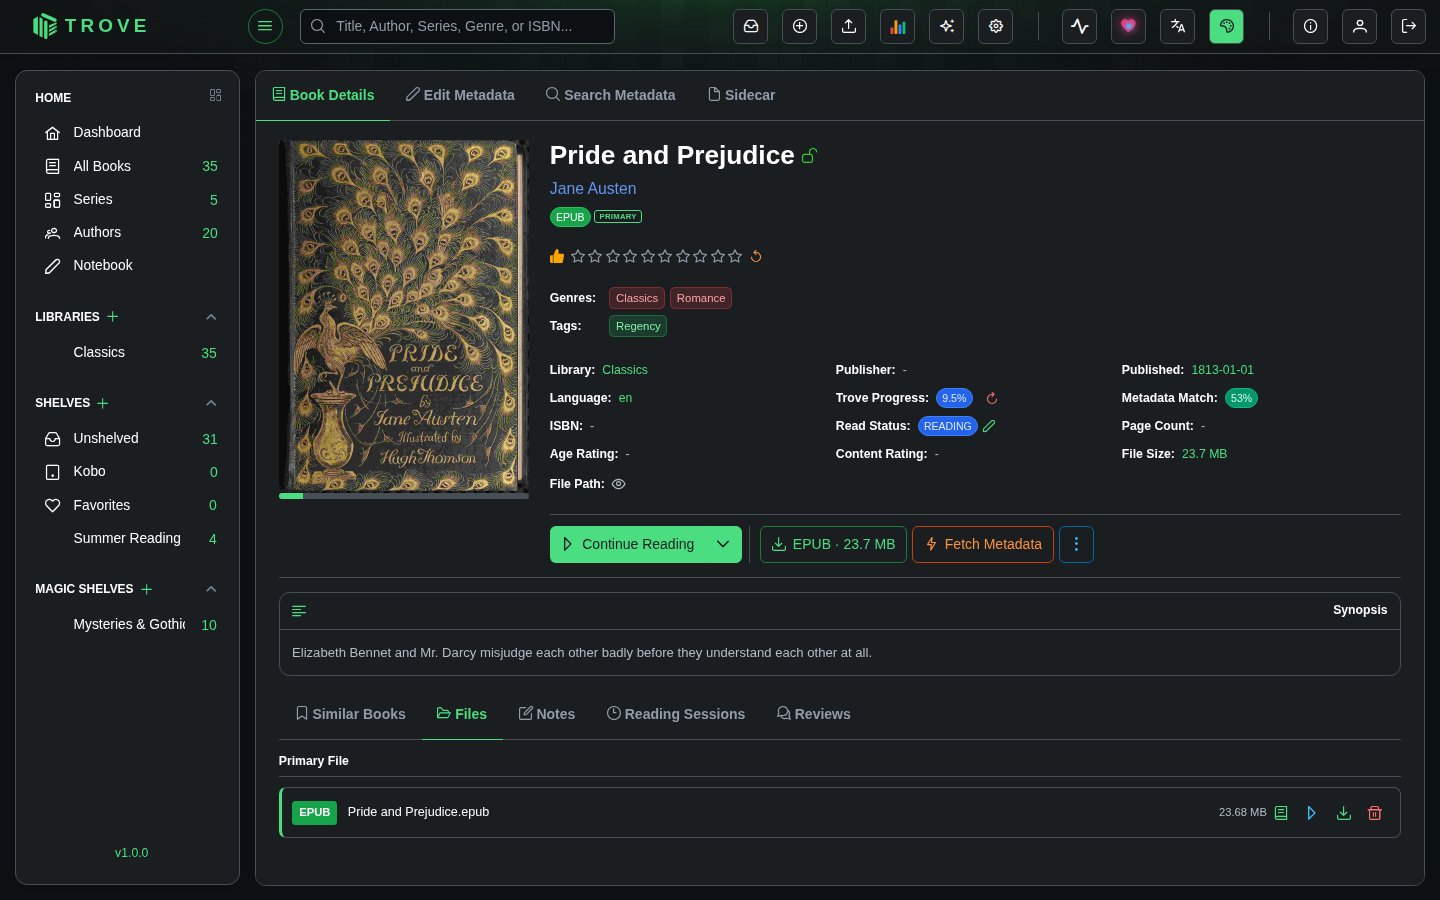The height and width of the screenshot is (900, 1440).
Task: Open the info circle icon
Action: pos(1311,26)
